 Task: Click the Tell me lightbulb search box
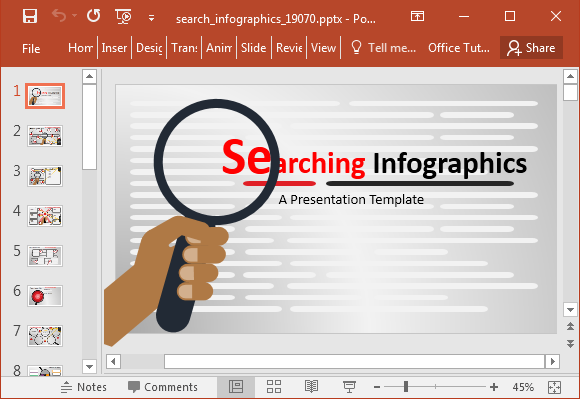pyautogui.click(x=383, y=48)
